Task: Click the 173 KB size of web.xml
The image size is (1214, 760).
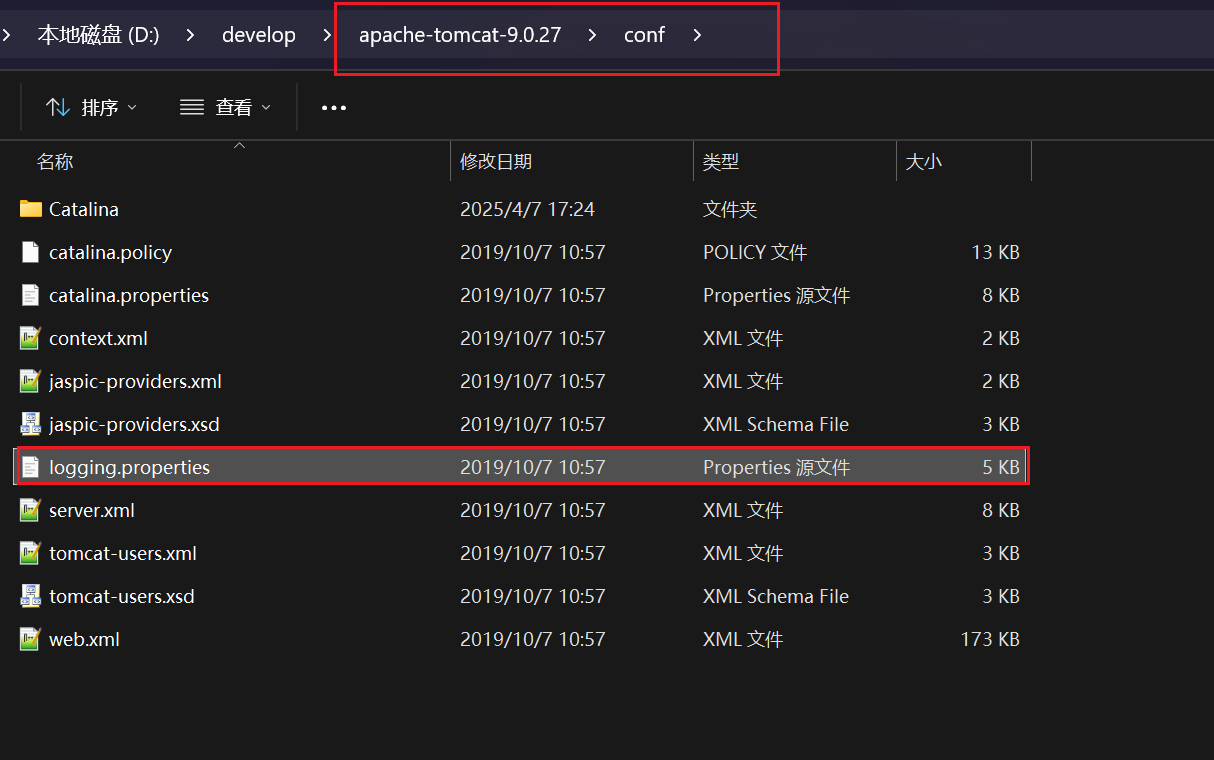Action: click(x=990, y=639)
